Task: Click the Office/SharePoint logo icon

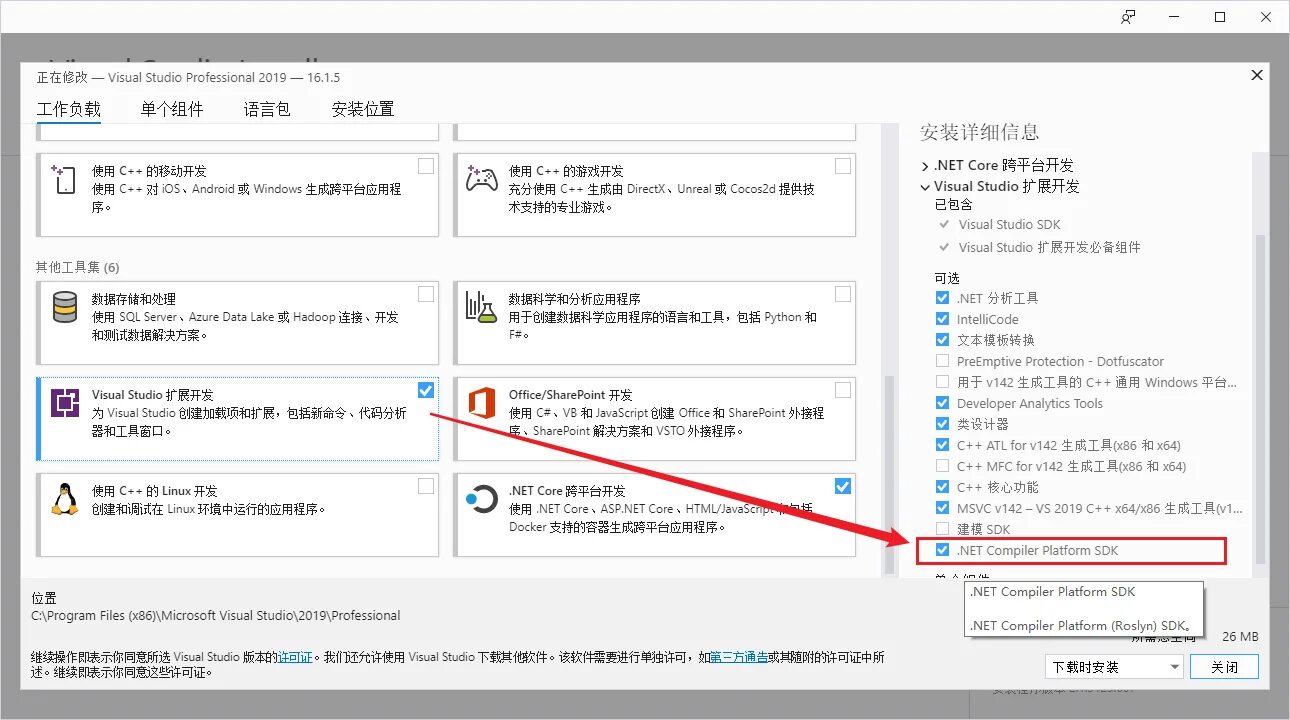Action: (x=482, y=404)
